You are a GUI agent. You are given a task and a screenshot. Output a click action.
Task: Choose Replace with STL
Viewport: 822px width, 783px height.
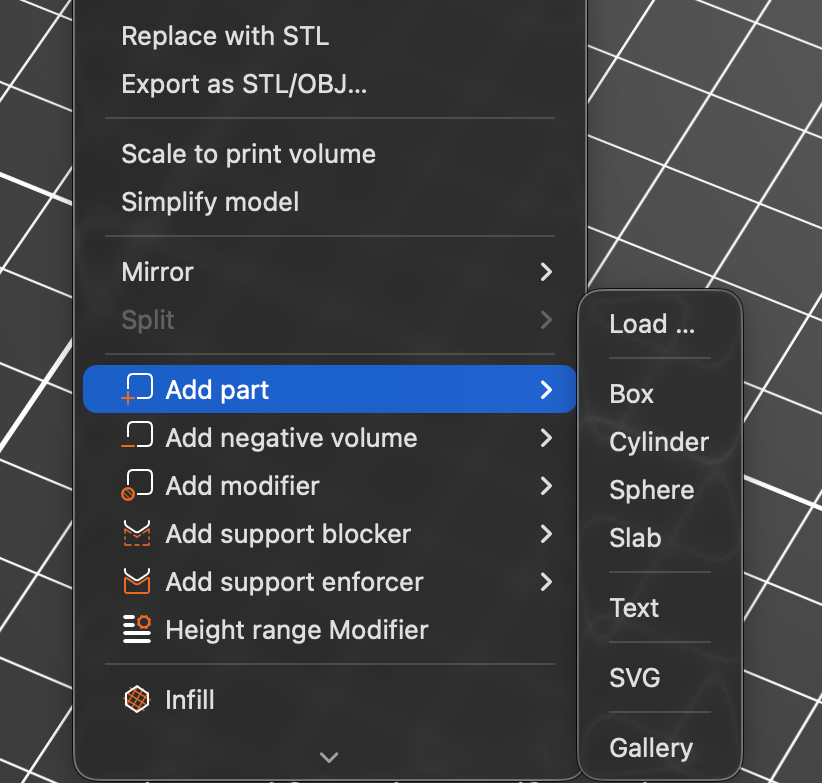tap(330, 36)
